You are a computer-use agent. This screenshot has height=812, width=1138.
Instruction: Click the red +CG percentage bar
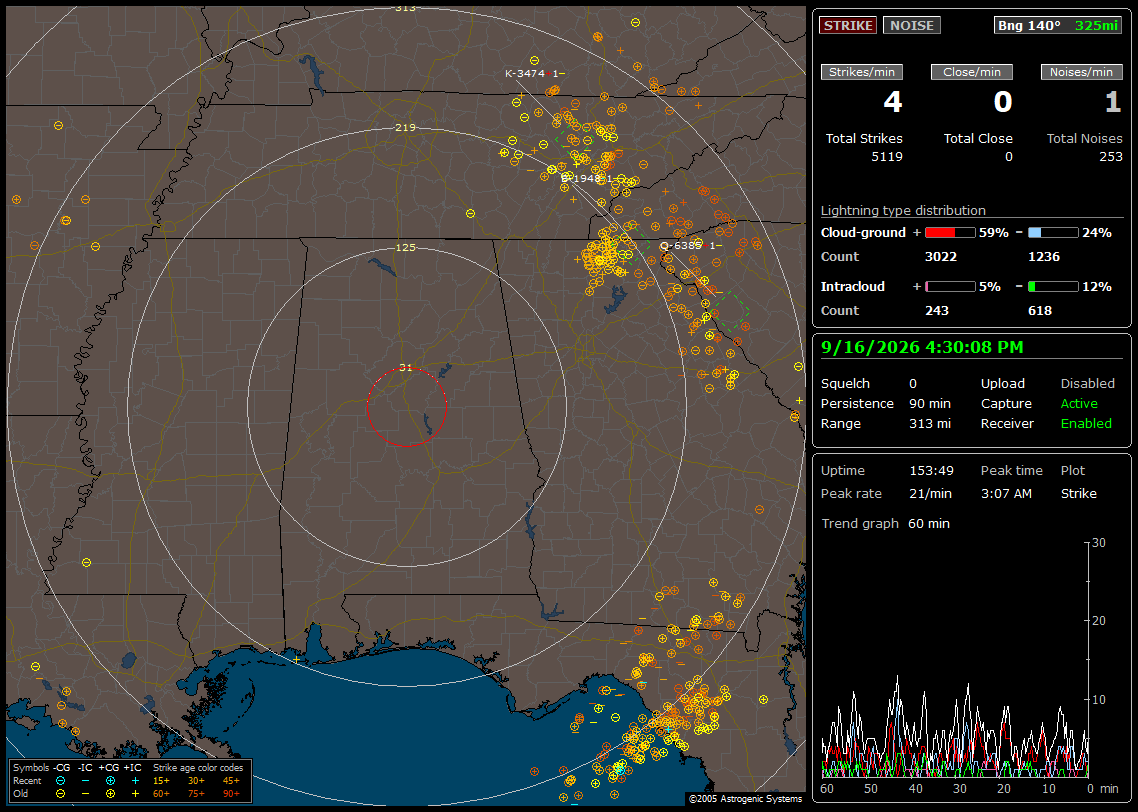pos(950,233)
